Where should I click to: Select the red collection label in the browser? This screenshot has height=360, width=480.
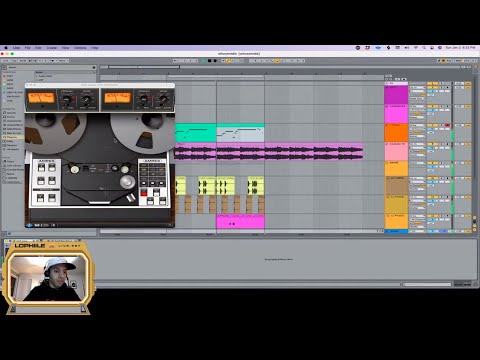[x=9, y=76]
